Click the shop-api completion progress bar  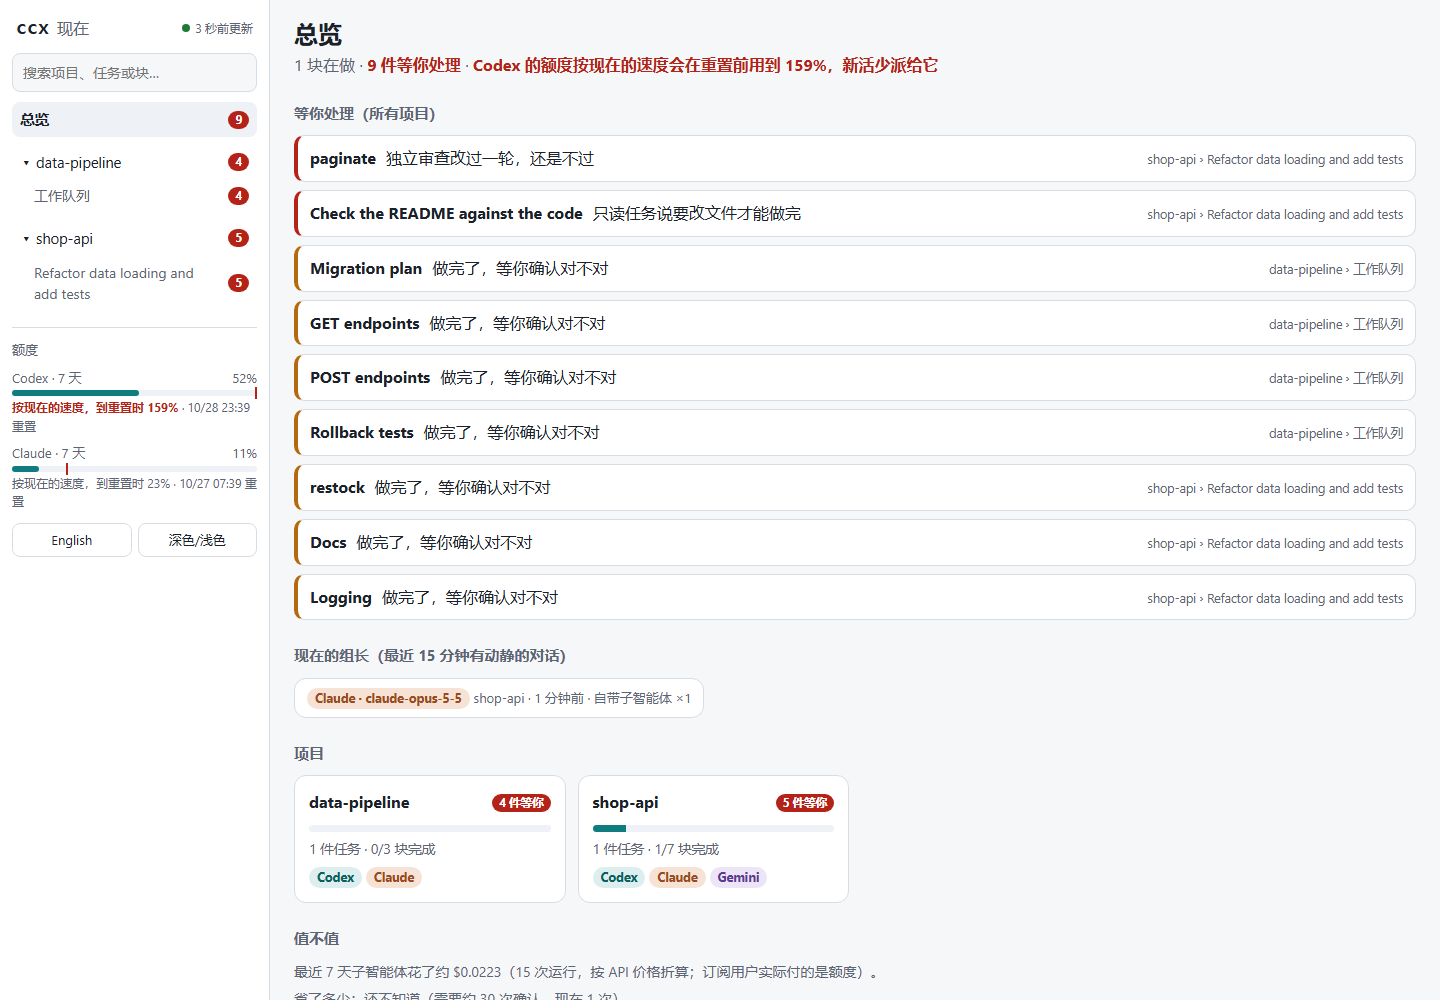point(713,829)
